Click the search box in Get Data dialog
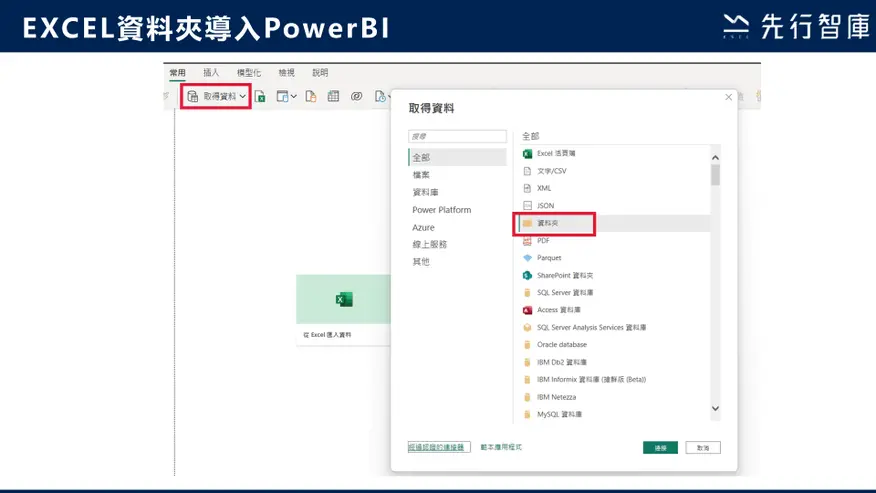Screen dimensions: 876x493 (458, 136)
